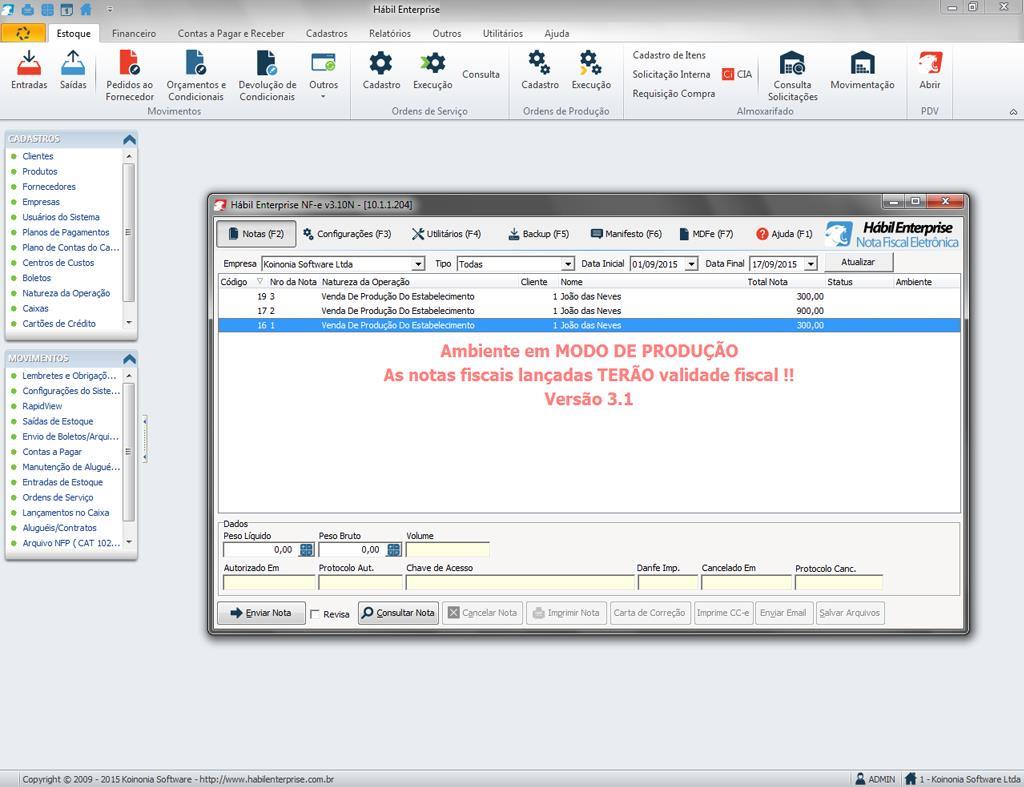Open Movimentação warehouse icon
1024x787 pixels.
pyautogui.click(x=862, y=71)
